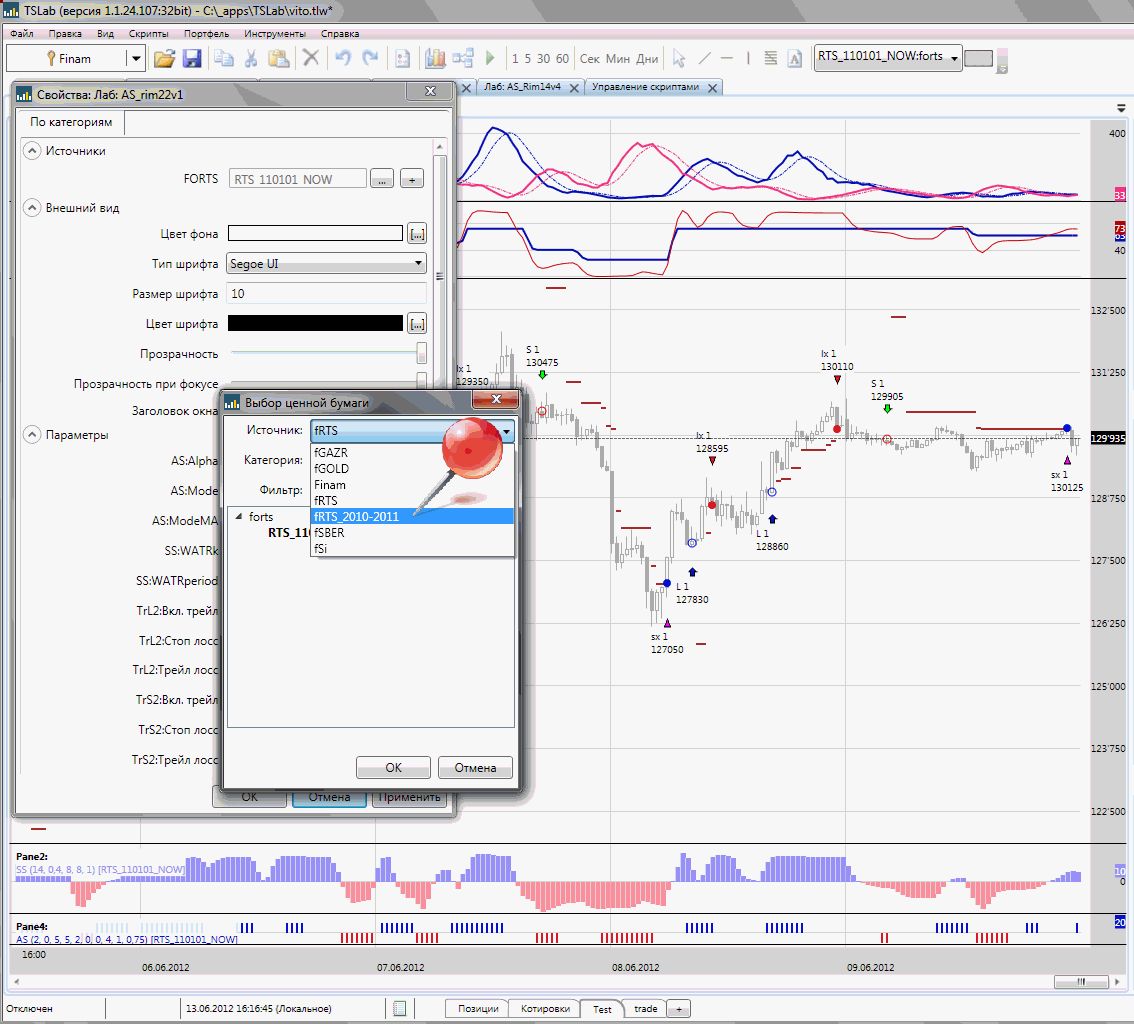The height and width of the screenshot is (1024, 1134).
Task: Click the Undo arrow icon
Action: 343,58
